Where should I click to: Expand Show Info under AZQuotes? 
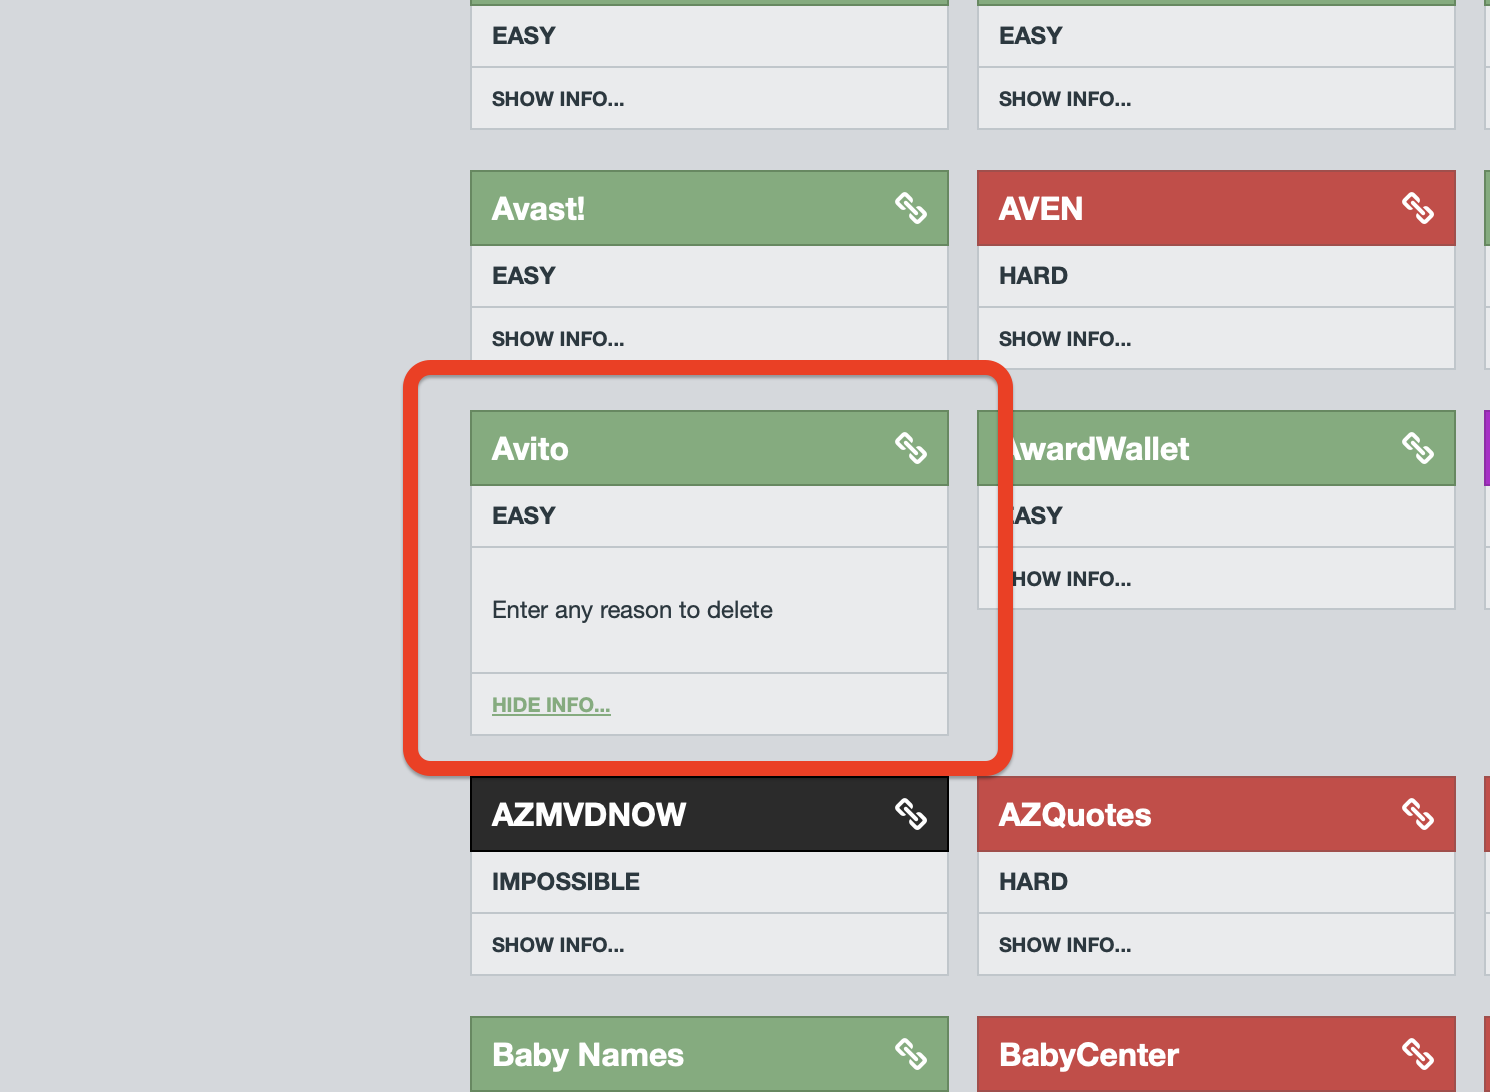pyautogui.click(x=1065, y=945)
